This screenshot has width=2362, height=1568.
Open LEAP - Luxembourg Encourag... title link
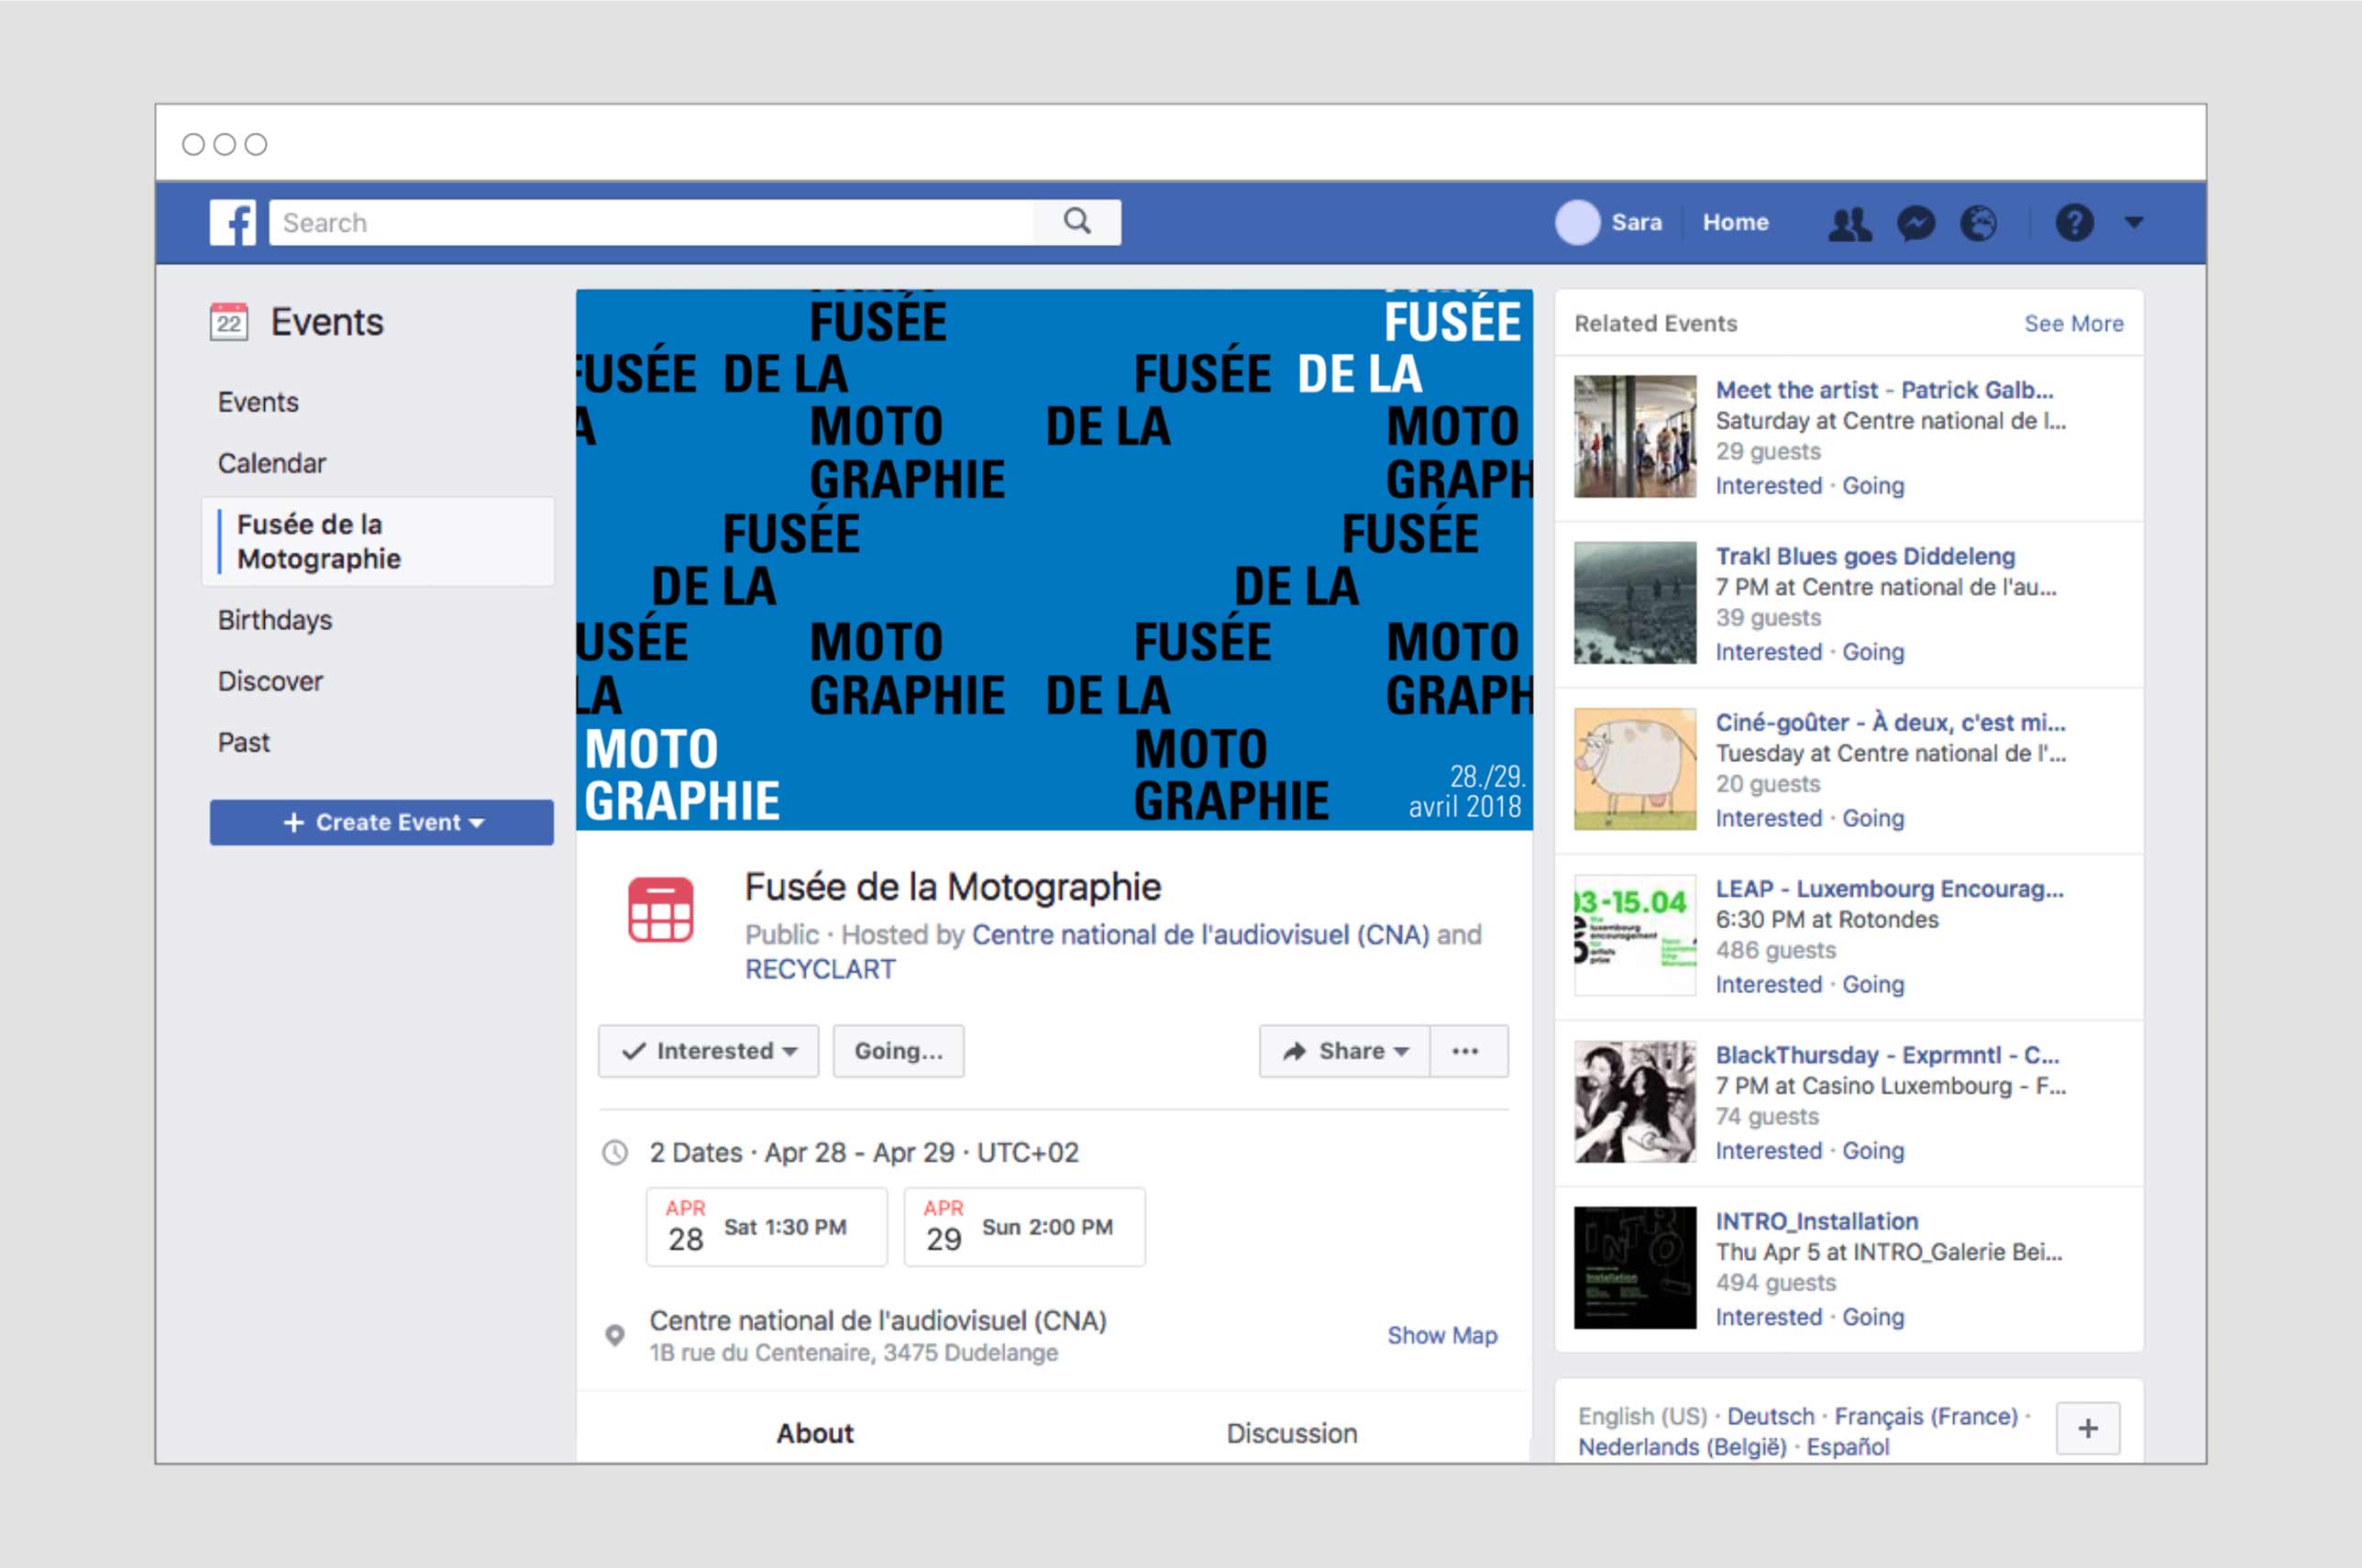pyautogui.click(x=1889, y=888)
